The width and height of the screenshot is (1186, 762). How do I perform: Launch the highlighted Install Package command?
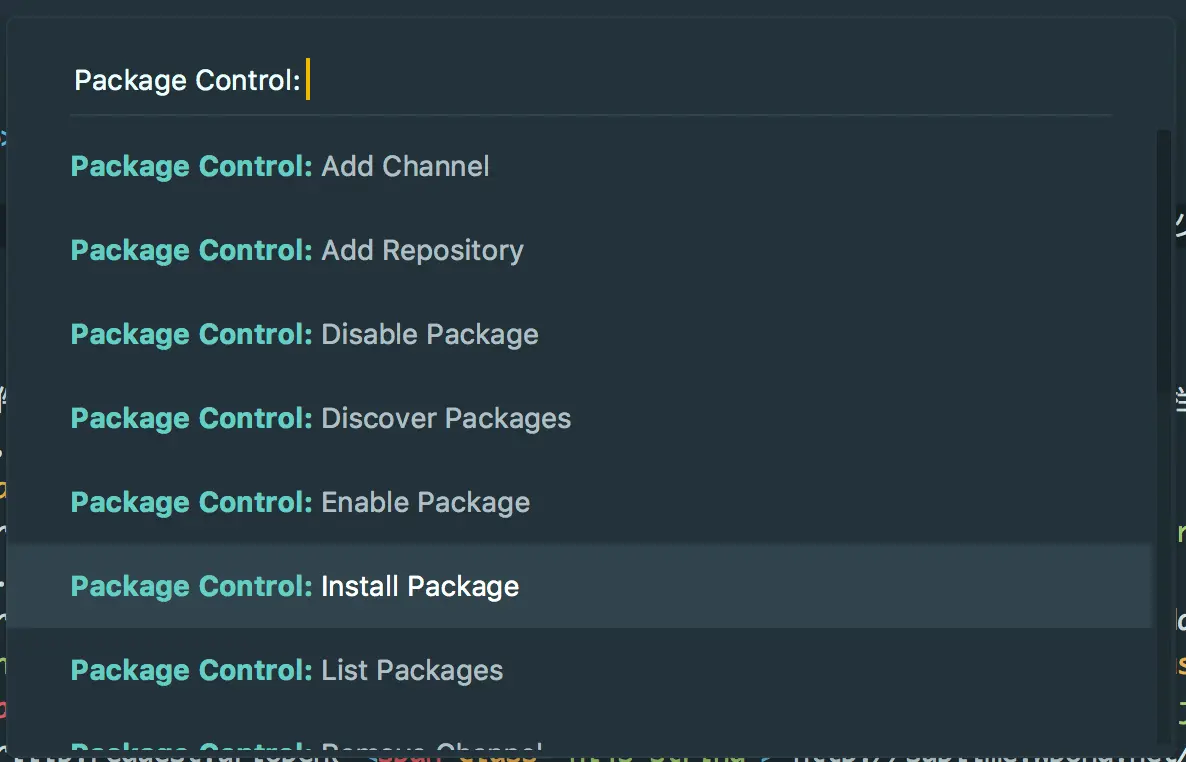point(579,586)
